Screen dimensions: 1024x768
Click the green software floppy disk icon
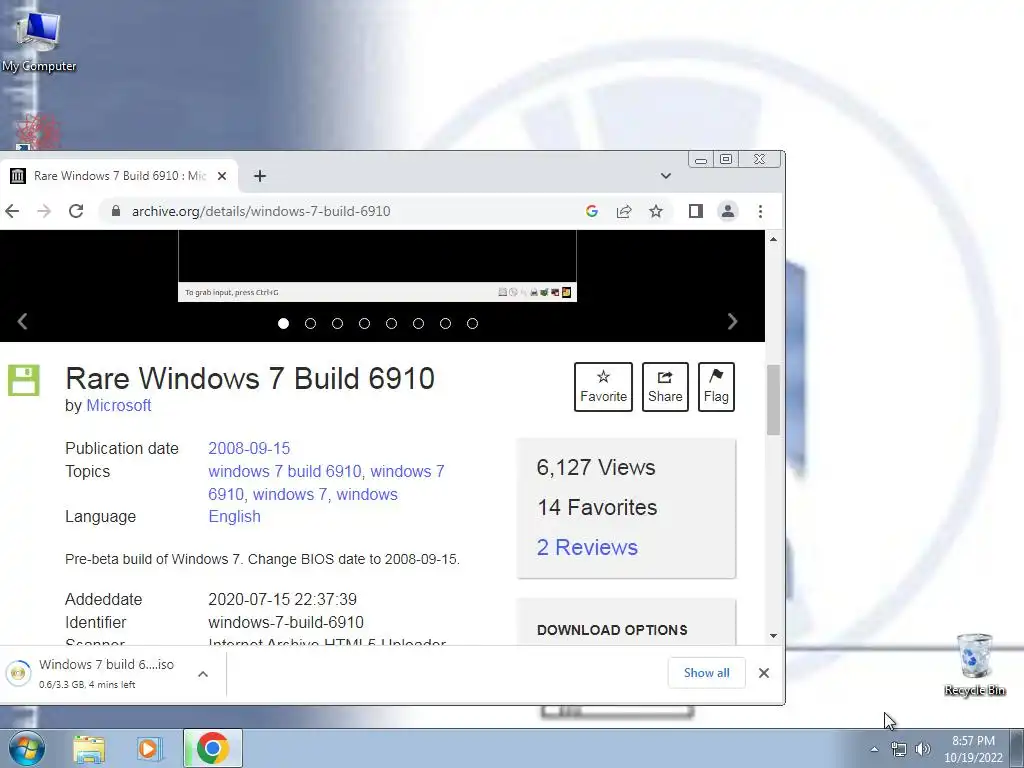pyautogui.click(x=24, y=380)
